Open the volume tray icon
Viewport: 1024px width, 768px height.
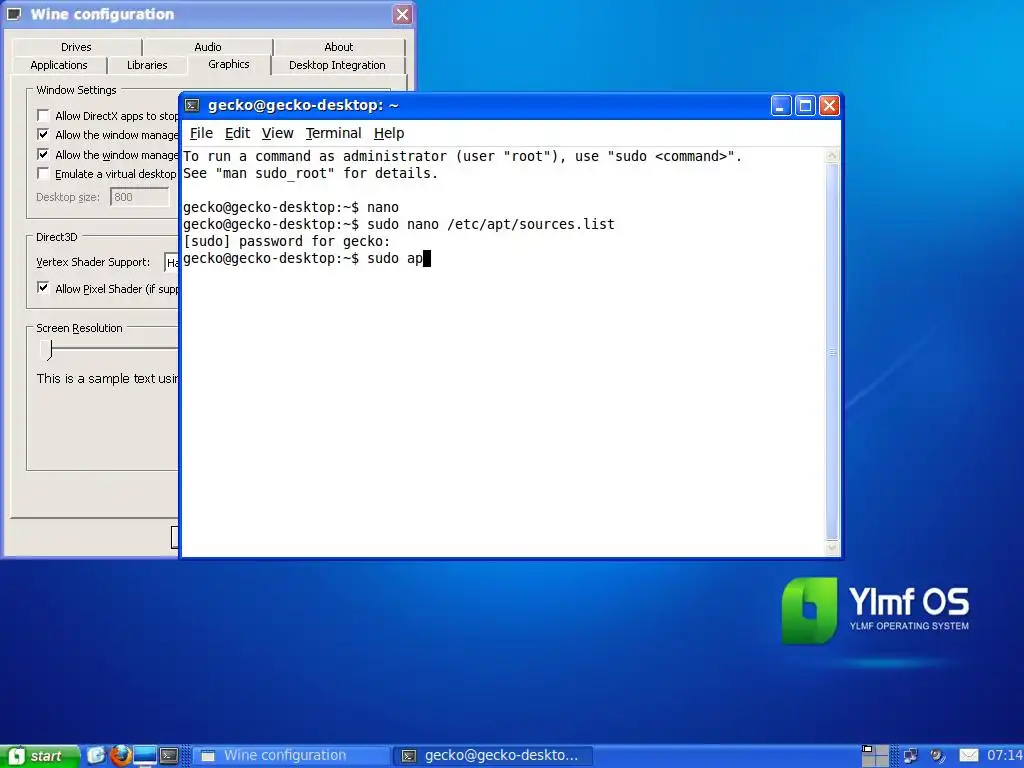coord(937,756)
